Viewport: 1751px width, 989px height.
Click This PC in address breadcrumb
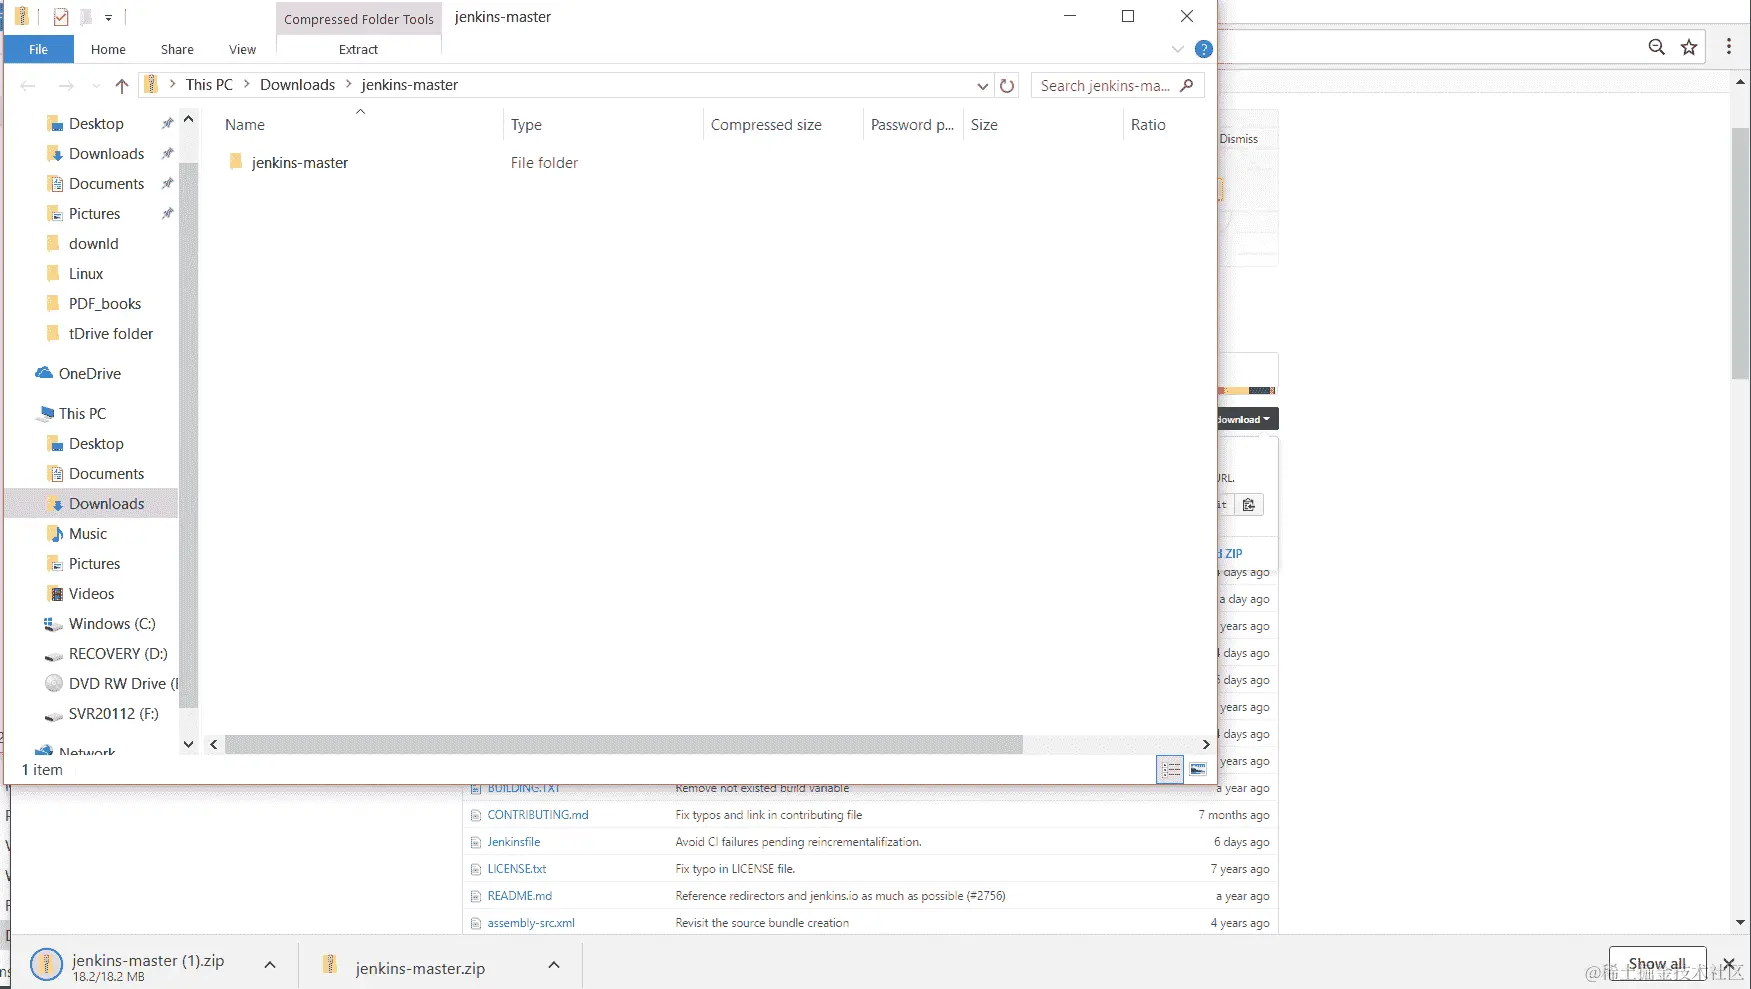click(x=209, y=85)
